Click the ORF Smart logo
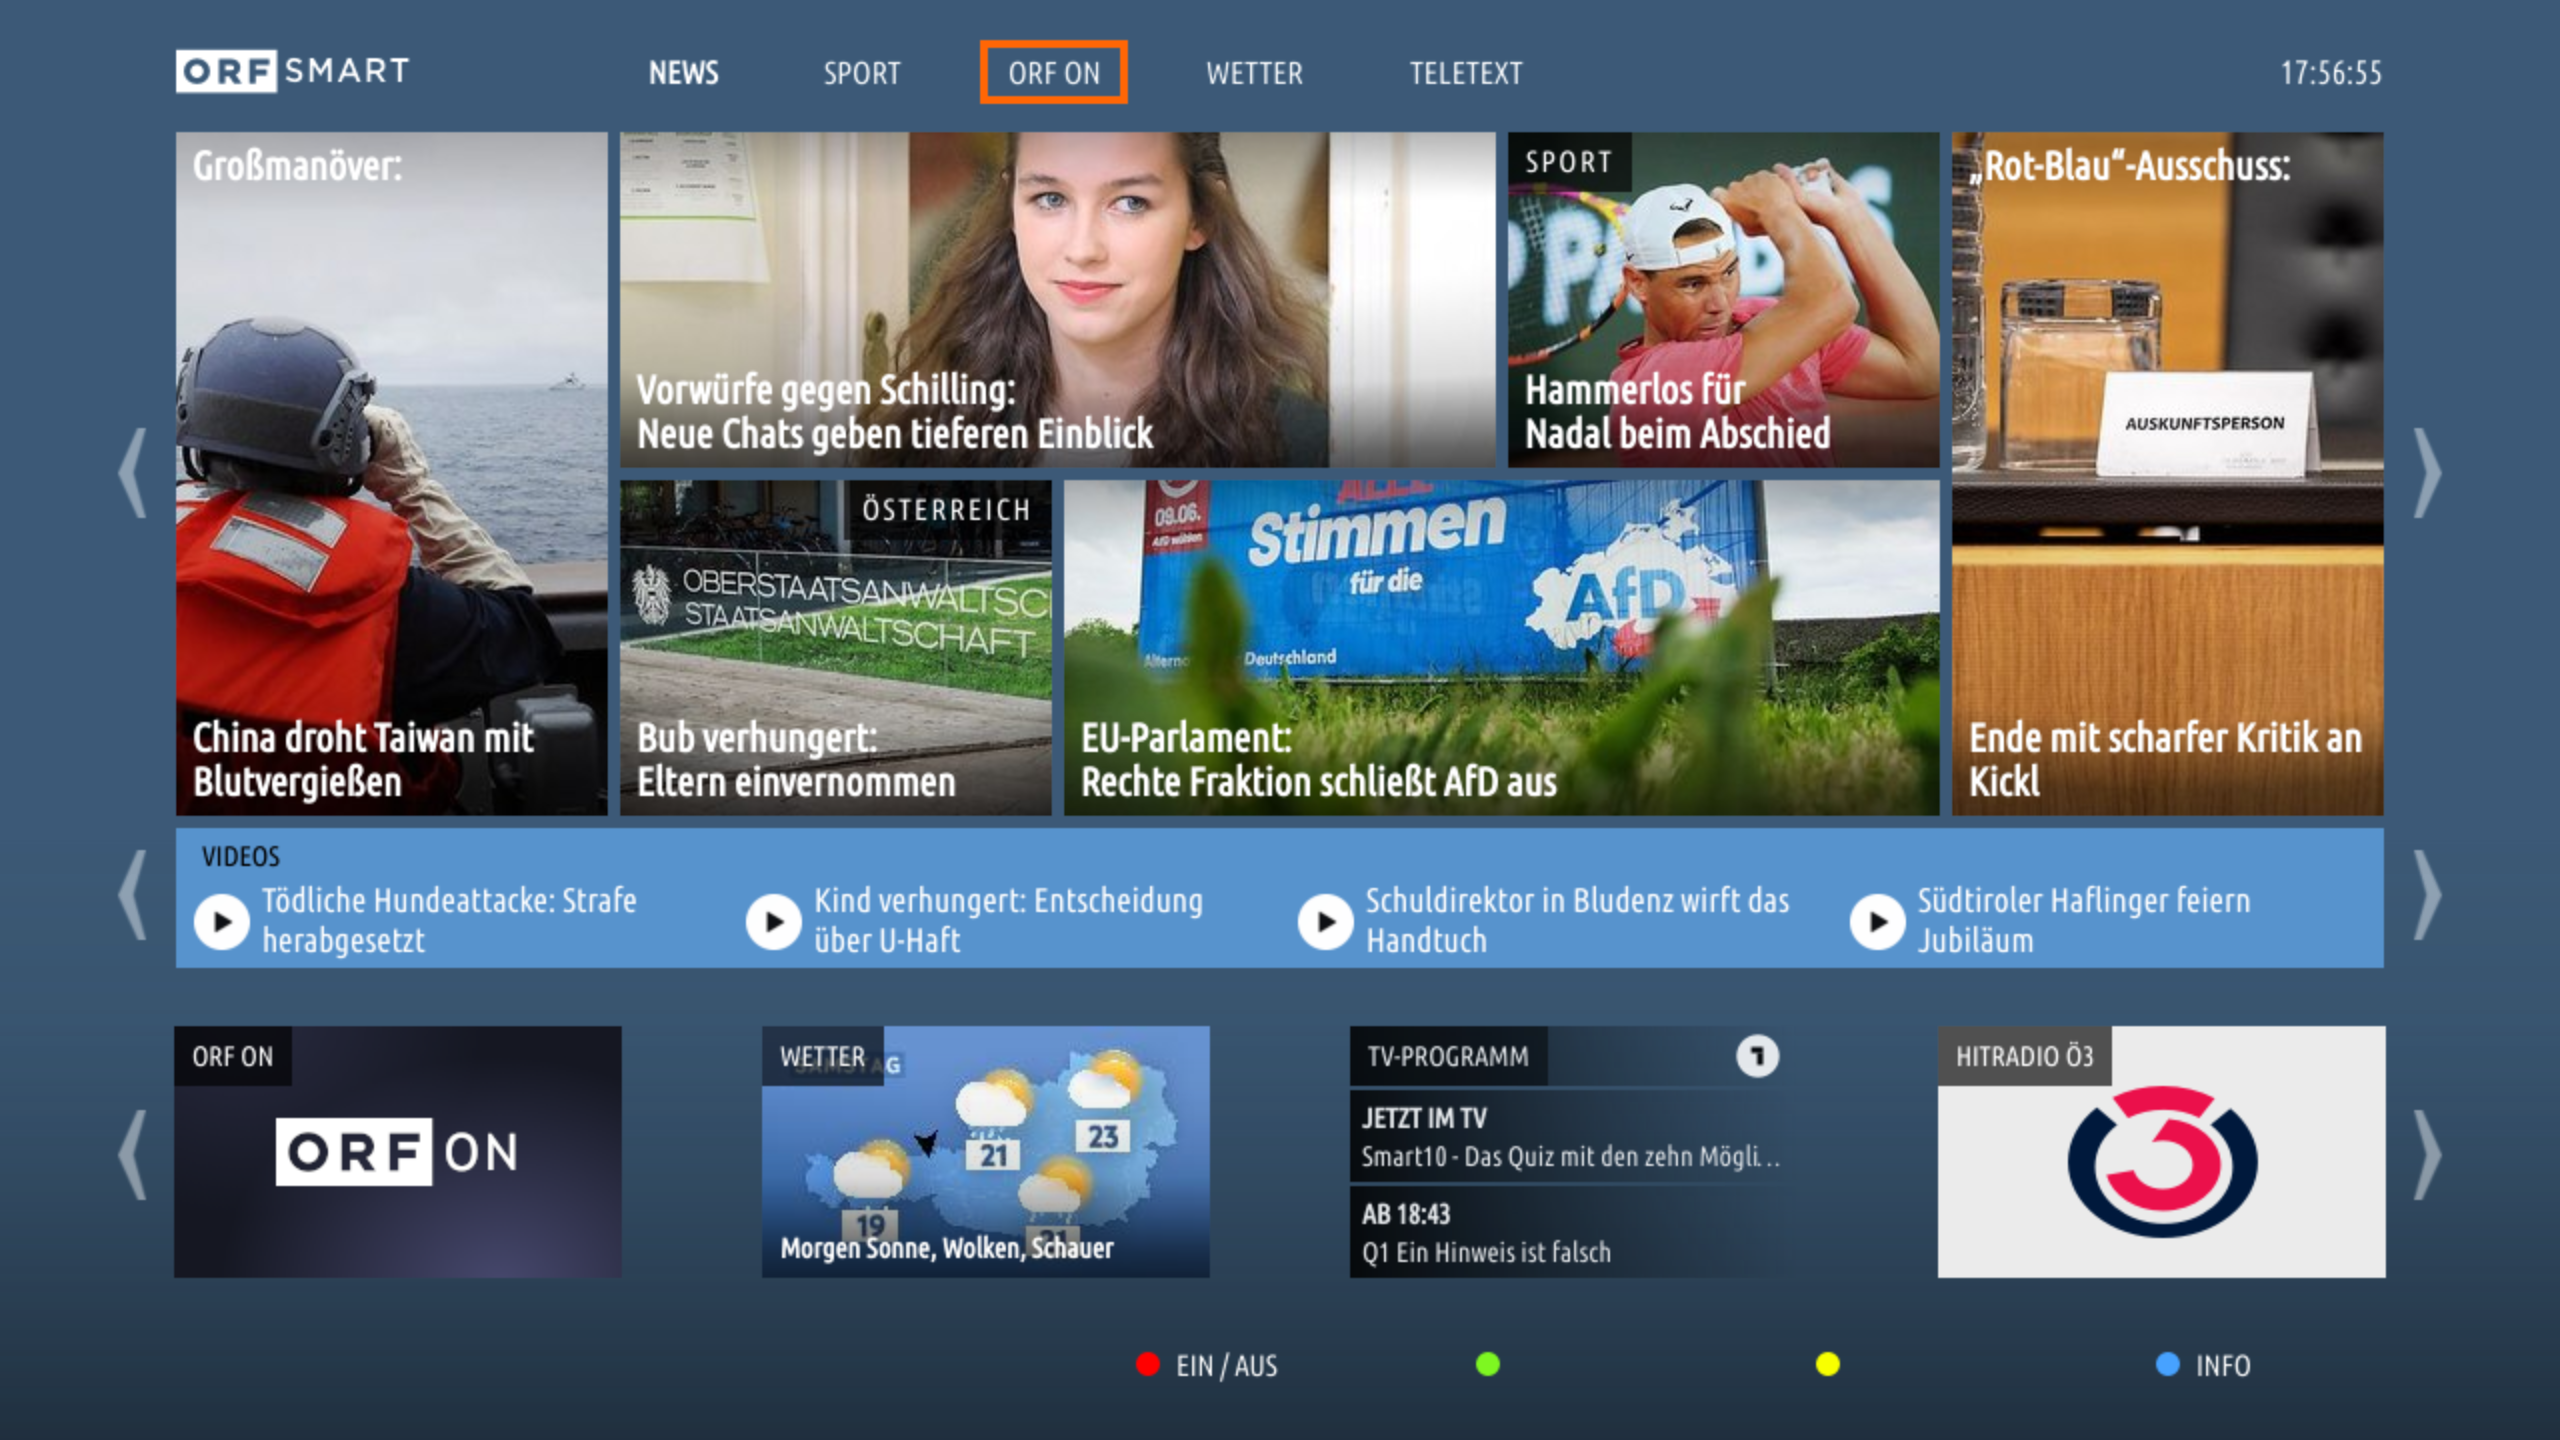This screenshot has height=1440, width=2560. pos(292,72)
